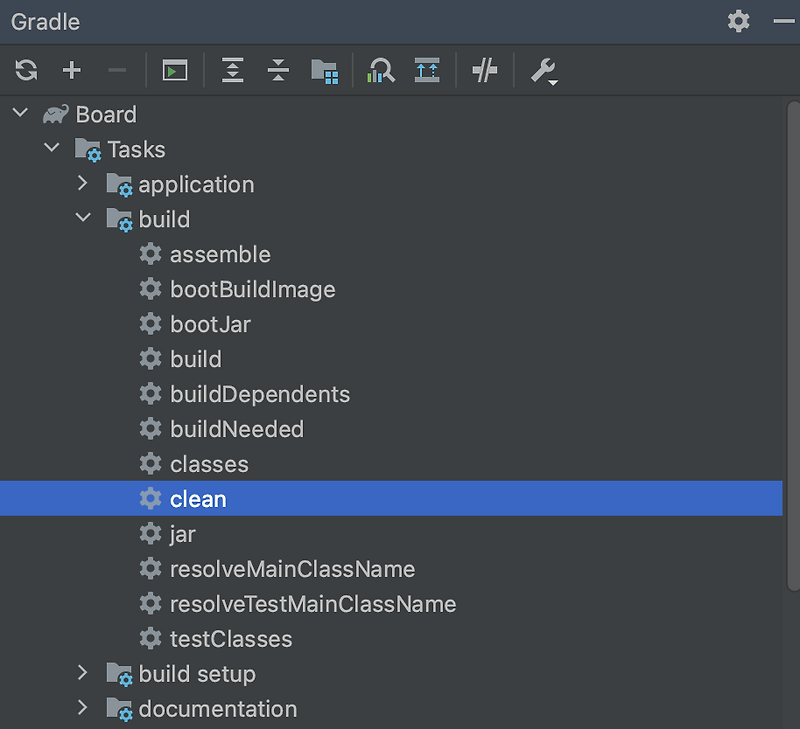
Task: Open build tool settings wrench
Action: [544, 71]
